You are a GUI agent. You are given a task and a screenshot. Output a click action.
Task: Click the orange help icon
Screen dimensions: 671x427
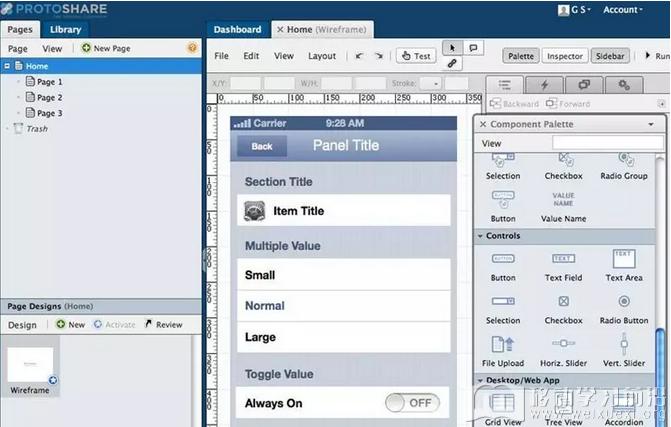[x=193, y=47]
